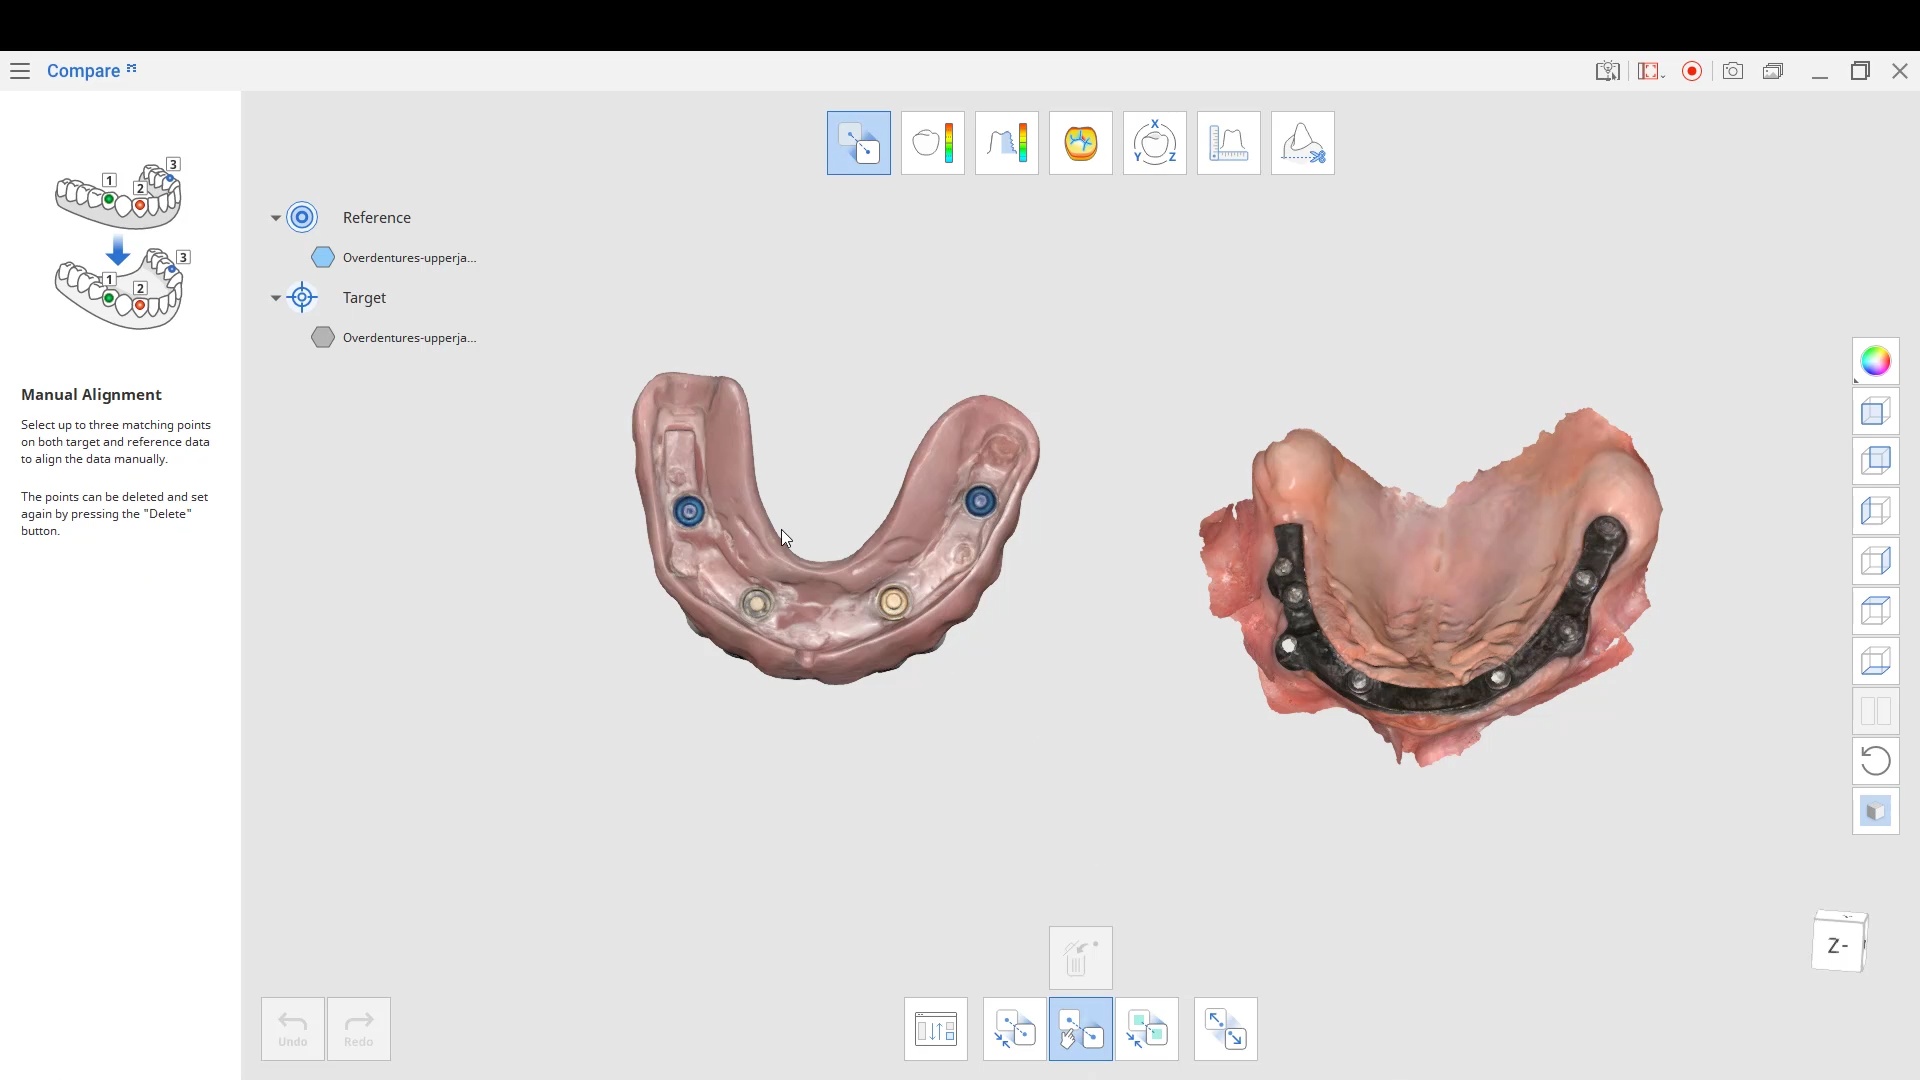Open the red-marked video settings icon

point(1649,71)
